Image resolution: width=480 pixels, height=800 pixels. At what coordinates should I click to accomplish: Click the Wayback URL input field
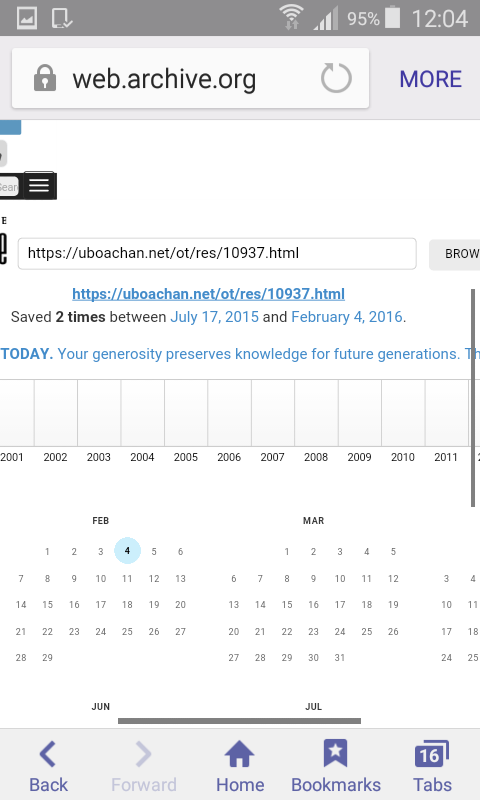pyautogui.click(x=217, y=254)
